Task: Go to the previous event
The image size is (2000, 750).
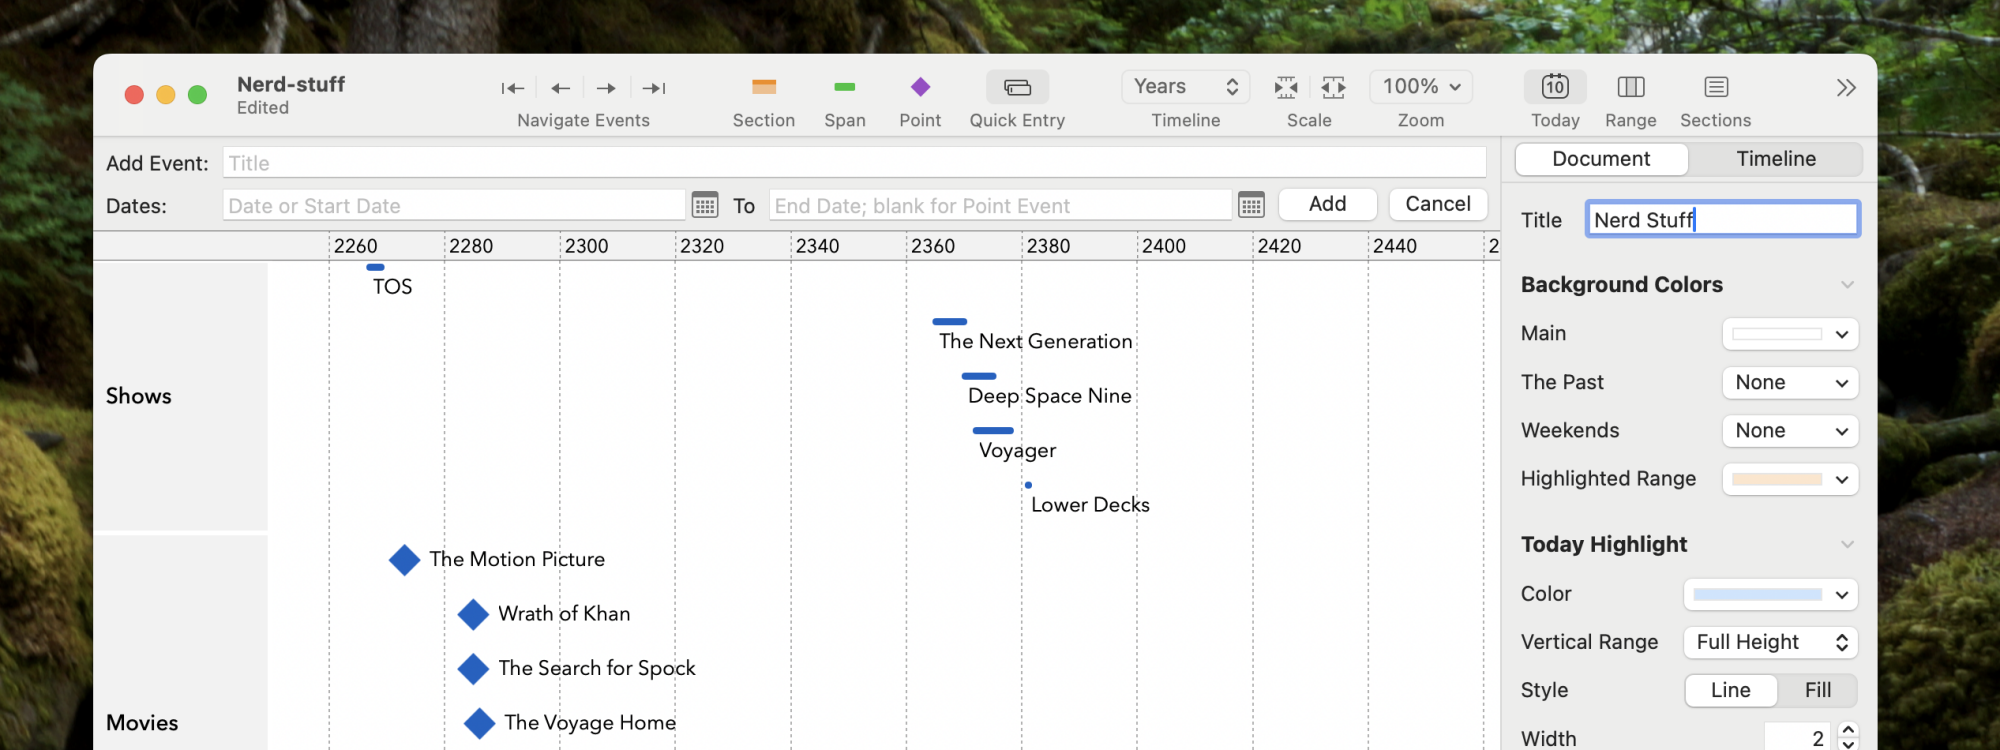Action: click(561, 88)
